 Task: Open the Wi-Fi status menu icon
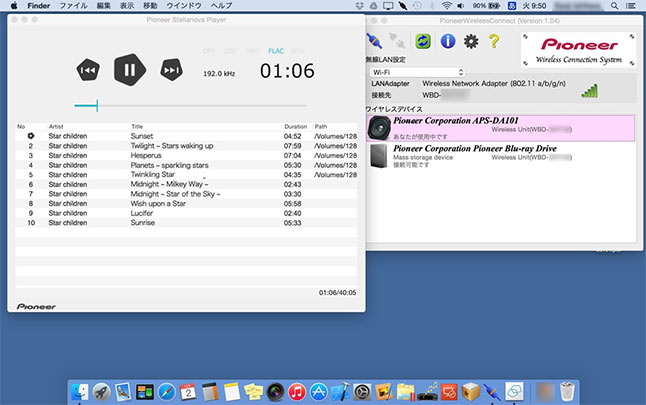pyautogui.click(x=447, y=6)
